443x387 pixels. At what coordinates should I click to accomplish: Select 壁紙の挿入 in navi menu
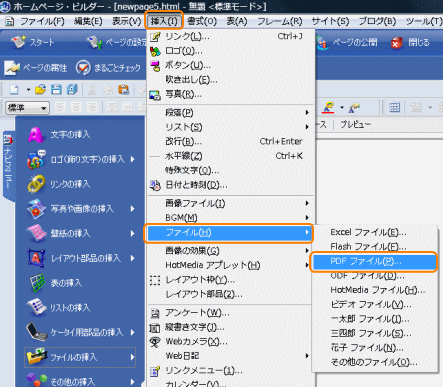[x=80, y=233]
